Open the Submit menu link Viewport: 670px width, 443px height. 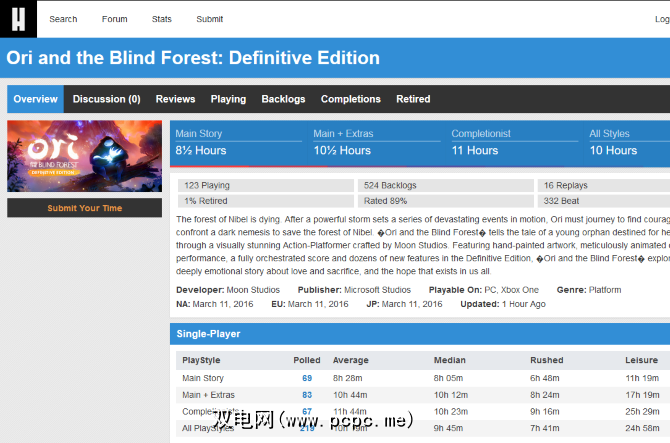click(209, 19)
